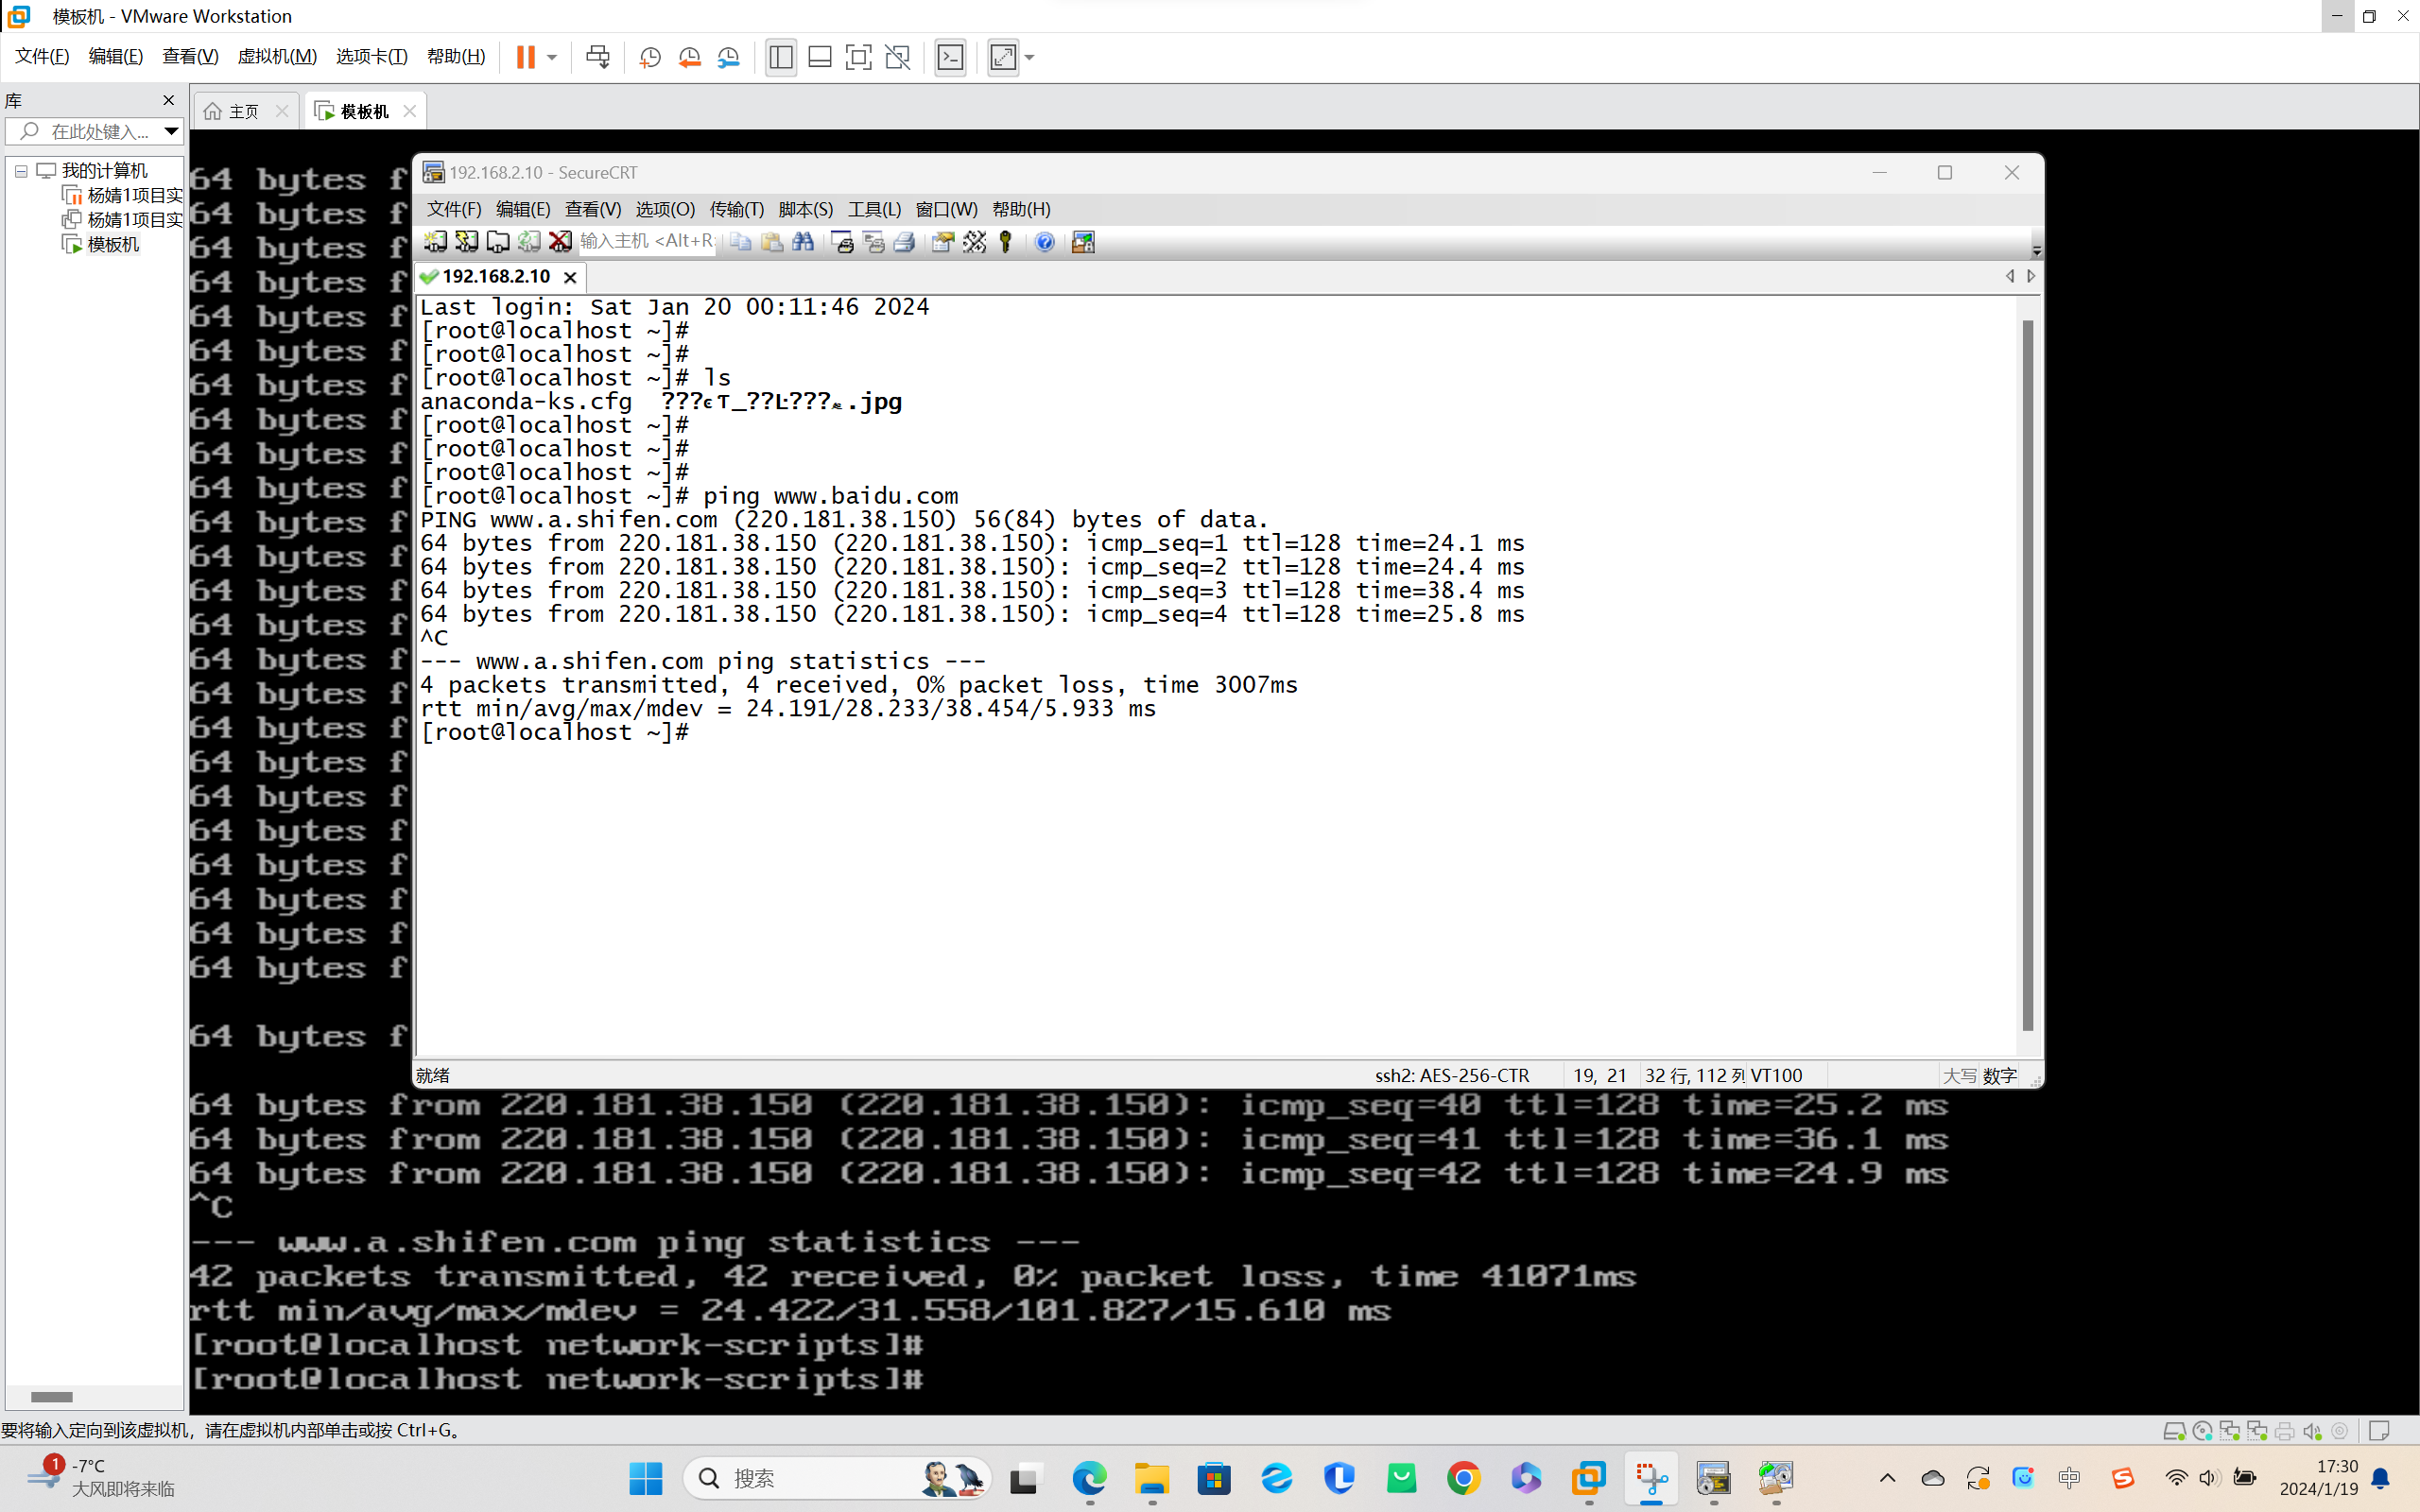Image resolution: width=2420 pixels, height=1512 pixels.
Task: Click the orange Suspend button in VMware toolbar
Action: [526, 57]
